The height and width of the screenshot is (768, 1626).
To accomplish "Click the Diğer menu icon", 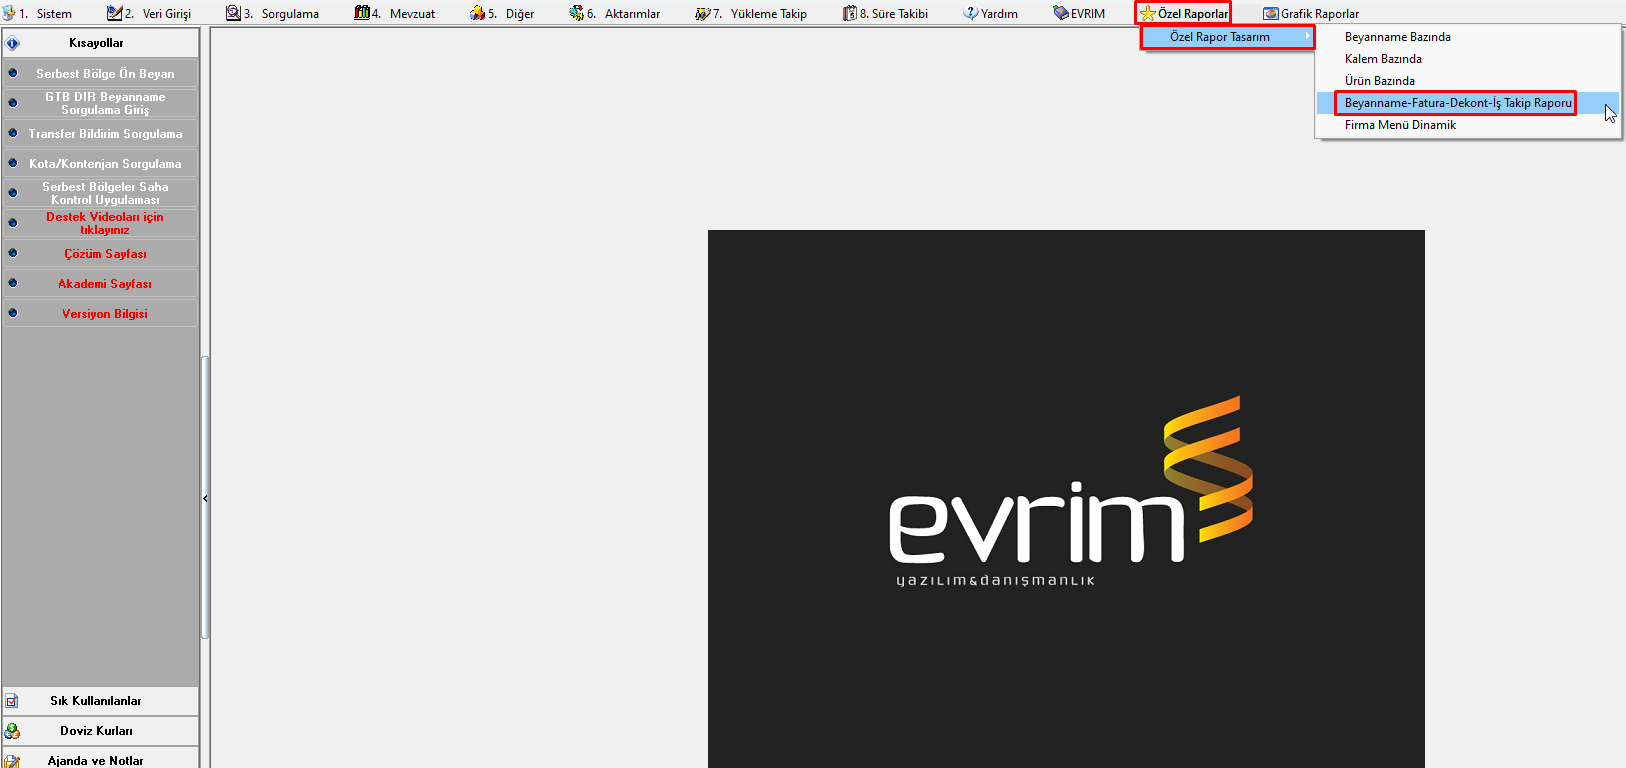I will tap(478, 13).
